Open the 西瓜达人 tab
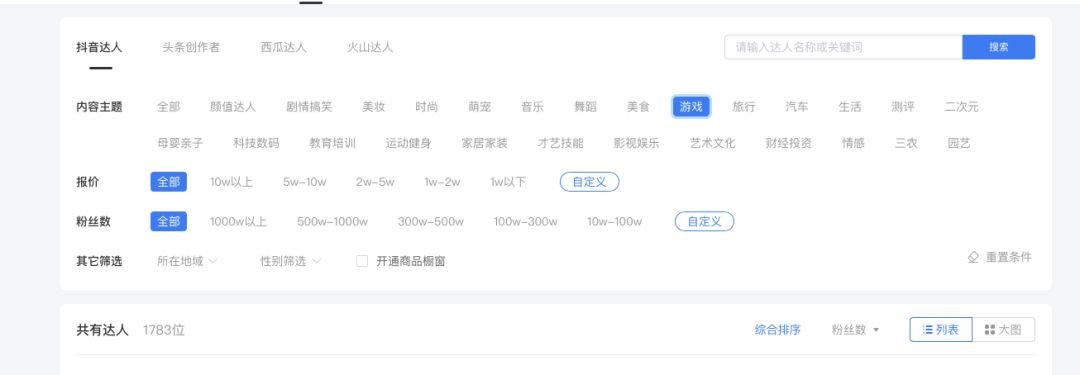Image resolution: width=1080 pixels, height=375 pixels. (284, 48)
